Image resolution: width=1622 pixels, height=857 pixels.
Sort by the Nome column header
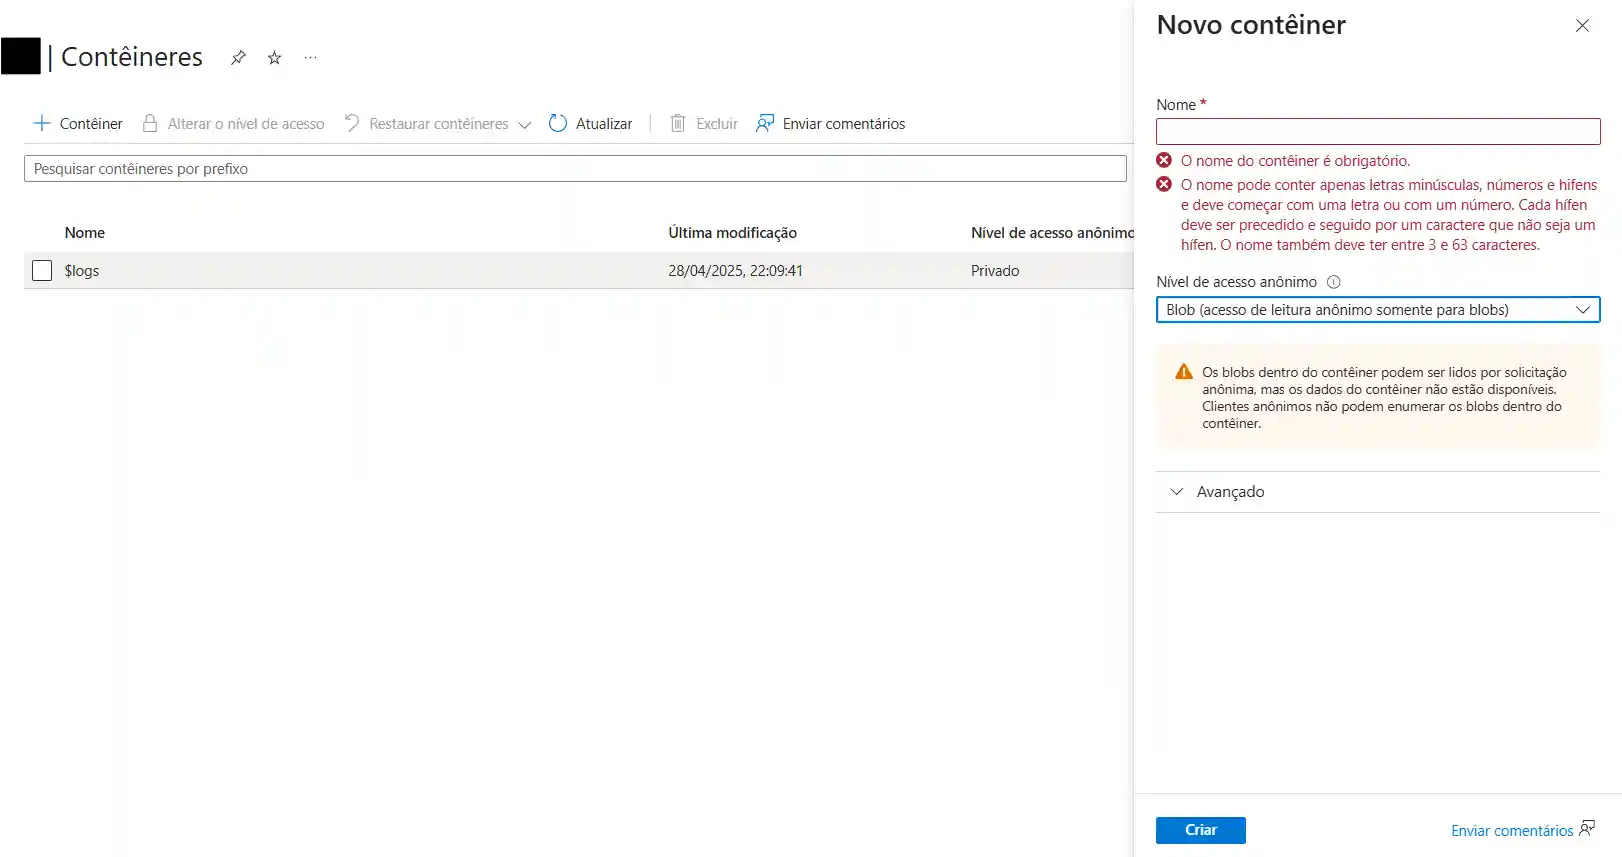tap(85, 233)
